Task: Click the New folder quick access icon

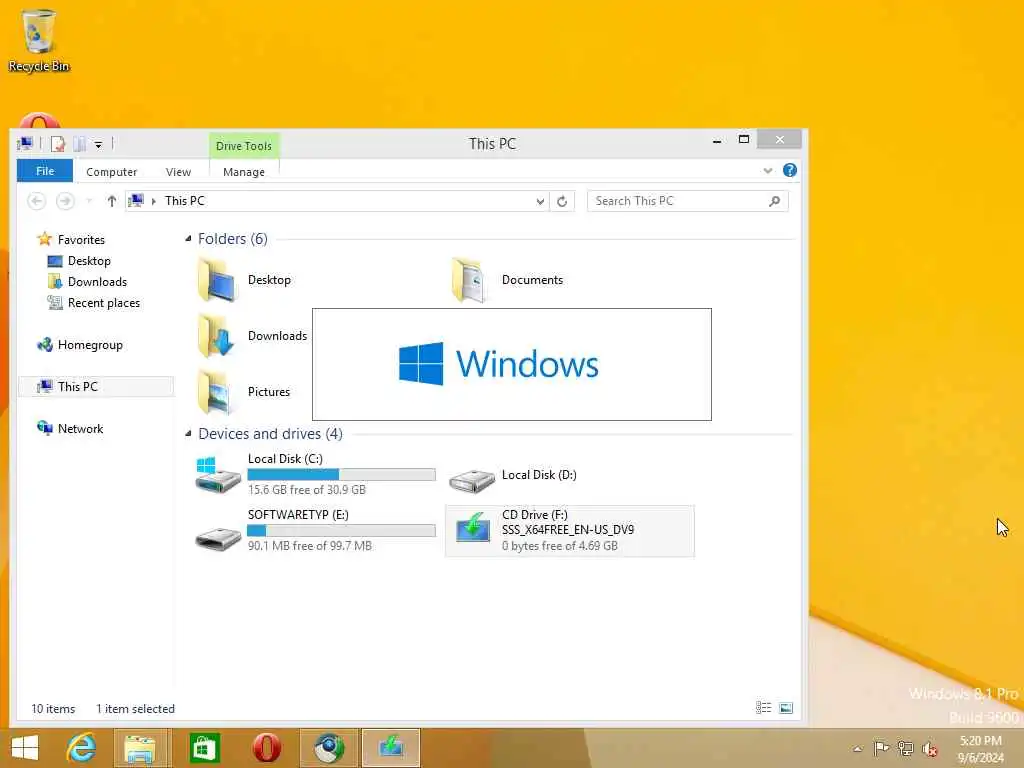Action: coord(80,144)
